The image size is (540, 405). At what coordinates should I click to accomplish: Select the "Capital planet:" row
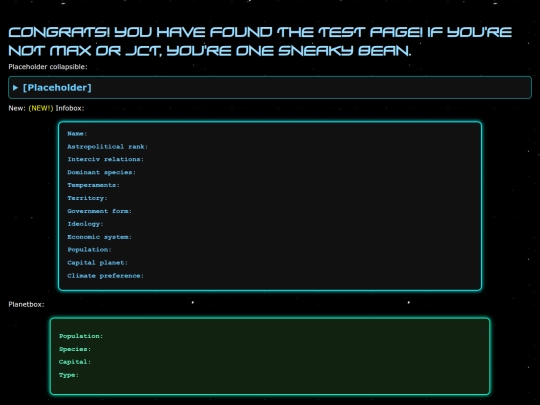97,263
